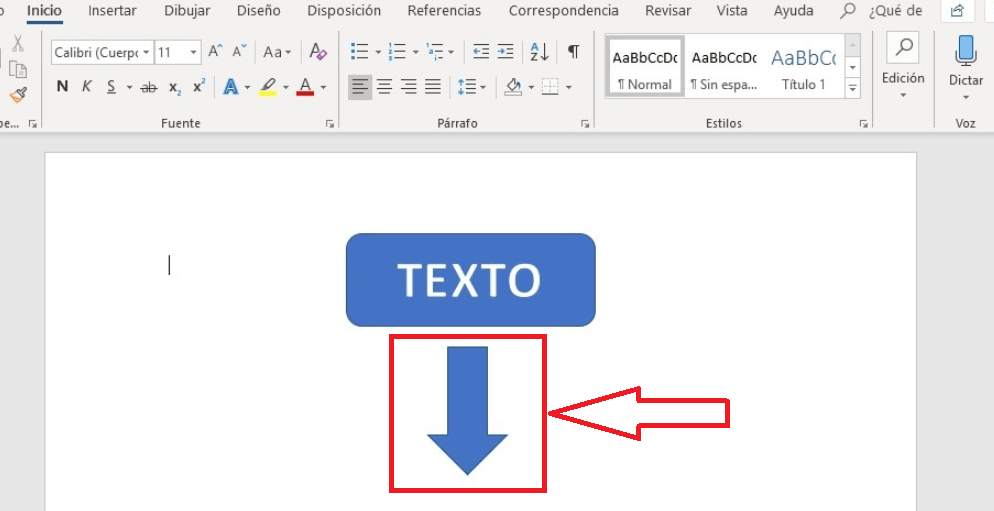Apply the Normal style
Screen dimensions: 994x511
tap(645, 66)
